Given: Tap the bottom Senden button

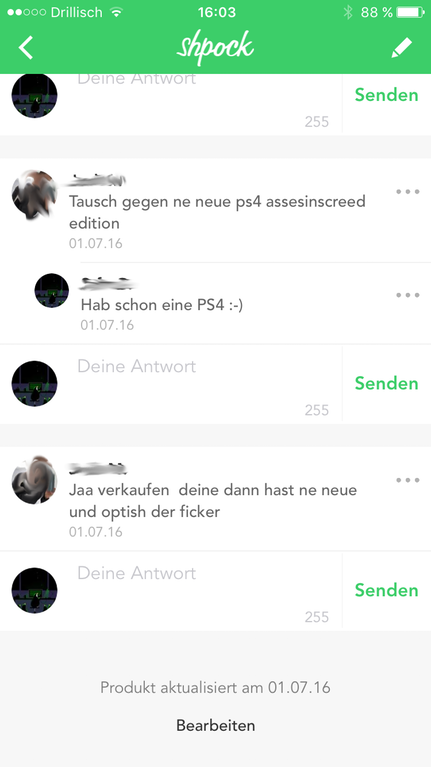Looking at the screenshot, I should (x=386, y=590).
